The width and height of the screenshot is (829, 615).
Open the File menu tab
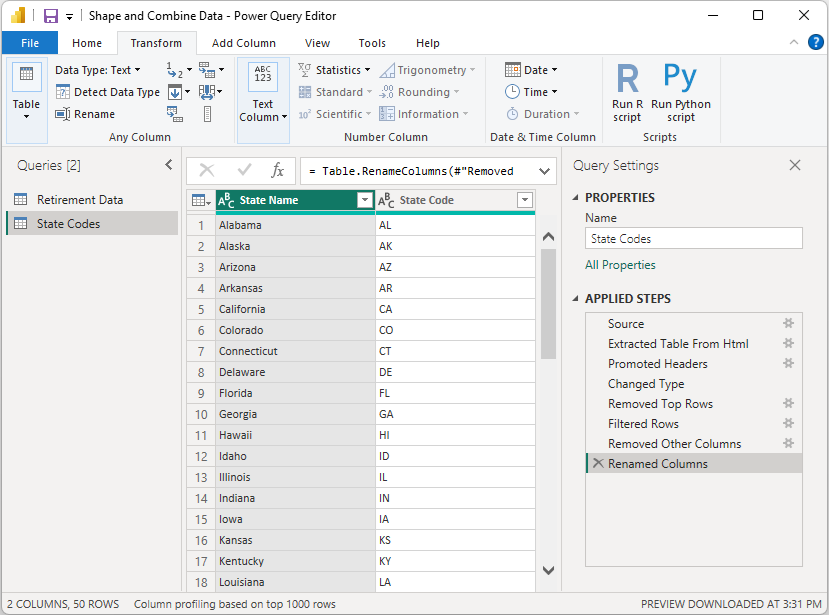30,43
